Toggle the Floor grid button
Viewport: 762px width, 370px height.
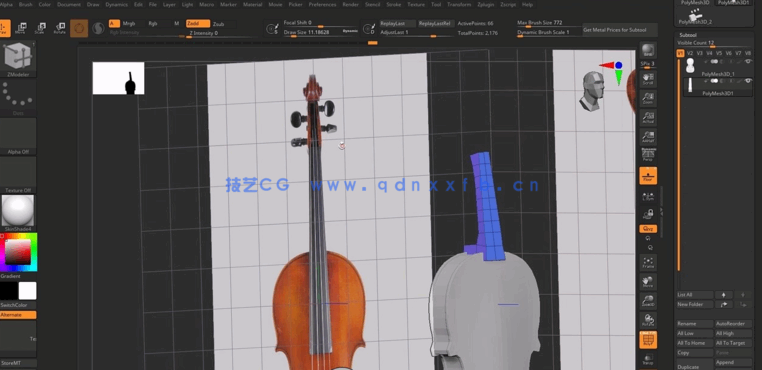coord(648,176)
